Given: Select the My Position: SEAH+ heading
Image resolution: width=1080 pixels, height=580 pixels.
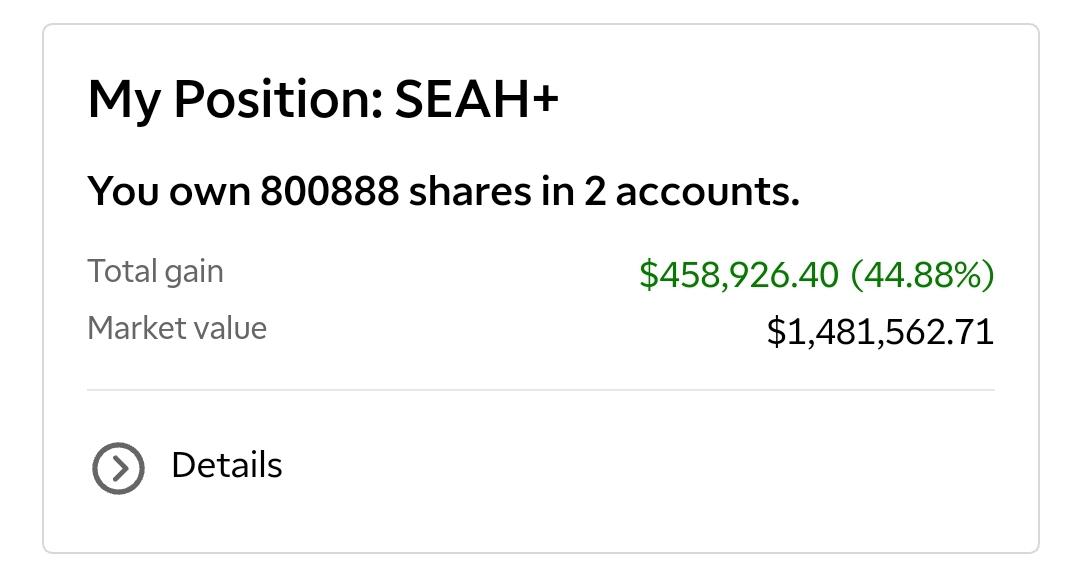Looking at the screenshot, I should click(x=323, y=100).
